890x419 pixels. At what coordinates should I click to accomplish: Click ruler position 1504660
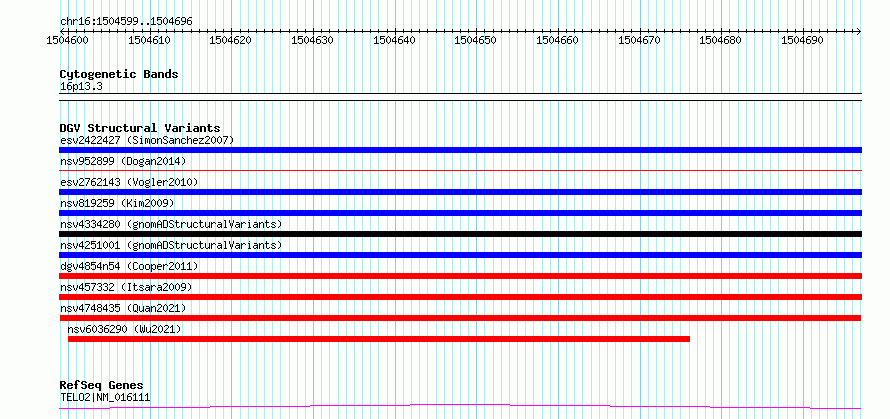click(x=559, y=40)
